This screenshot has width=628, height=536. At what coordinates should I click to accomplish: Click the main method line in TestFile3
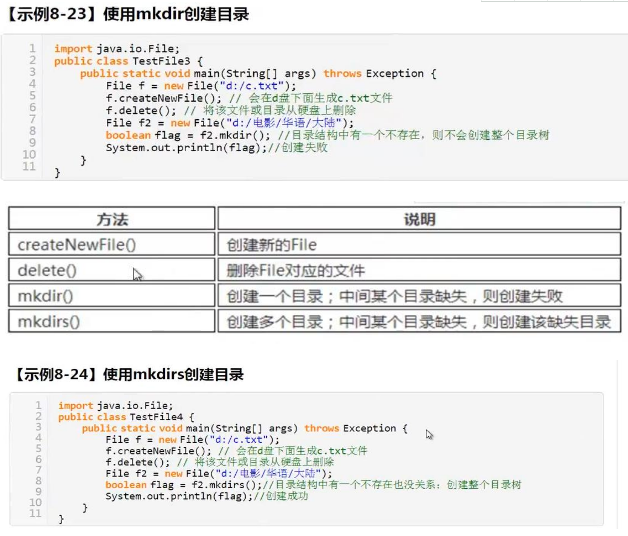coord(258,73)
